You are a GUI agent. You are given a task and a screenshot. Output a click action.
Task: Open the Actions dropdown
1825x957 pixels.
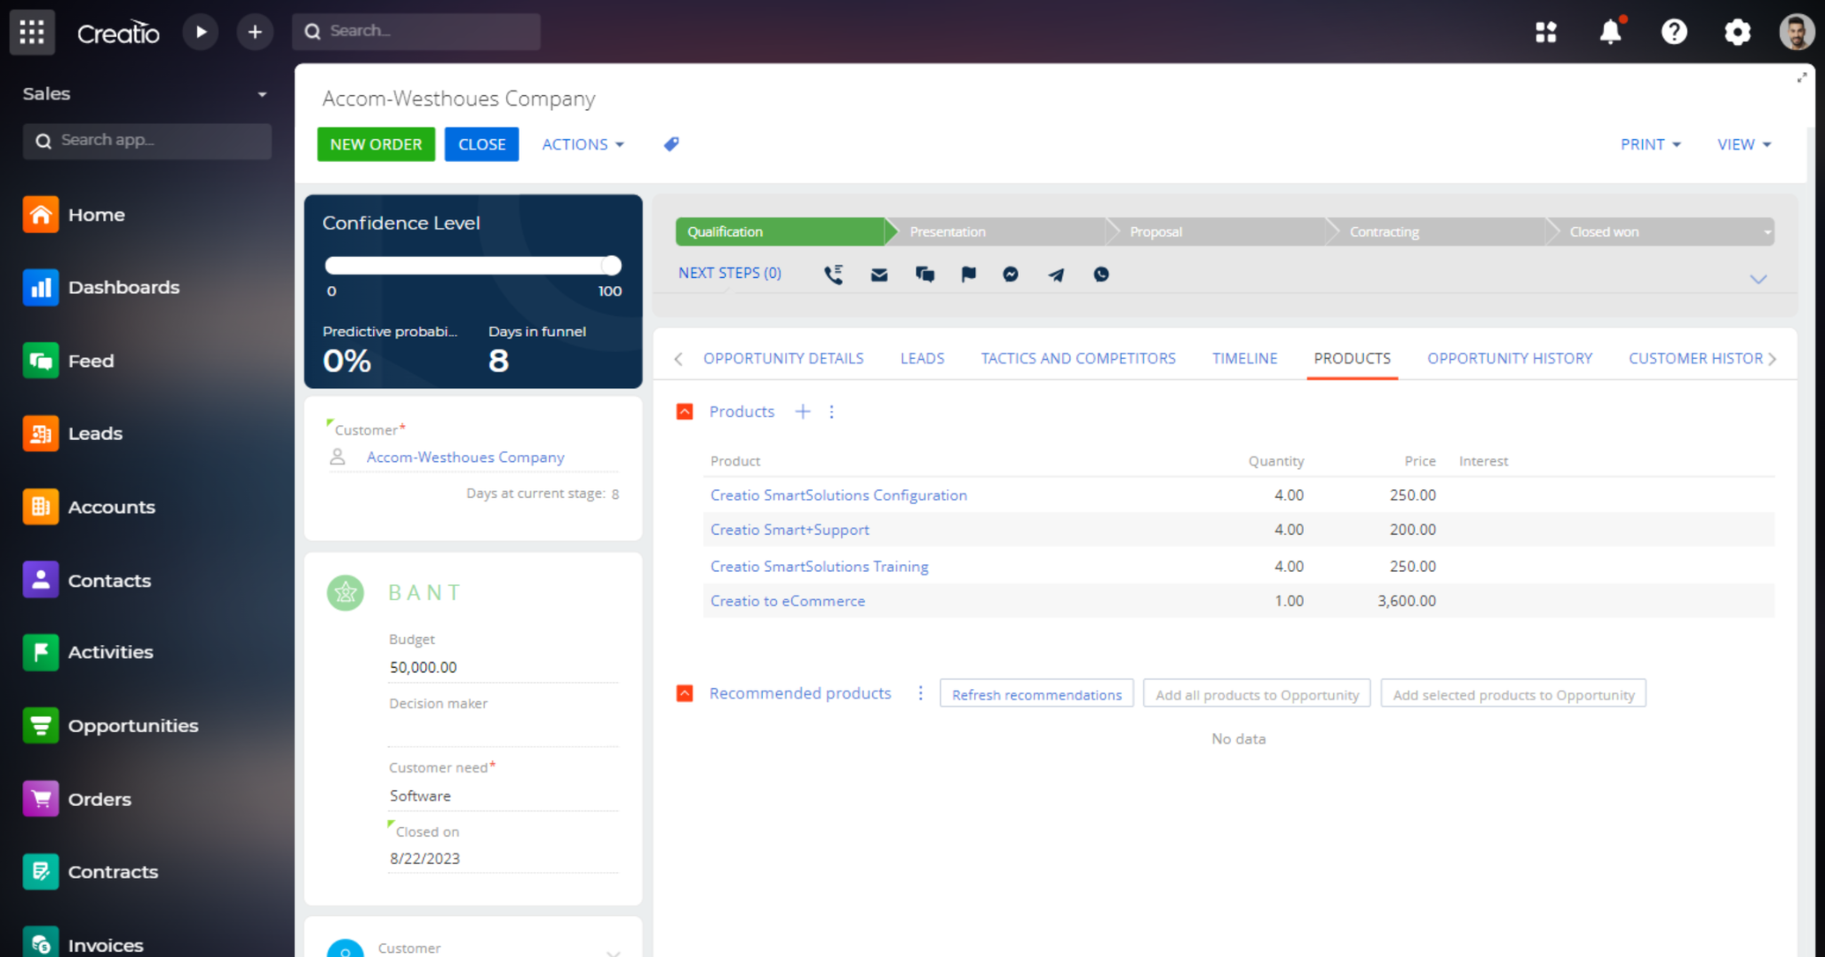582,144
